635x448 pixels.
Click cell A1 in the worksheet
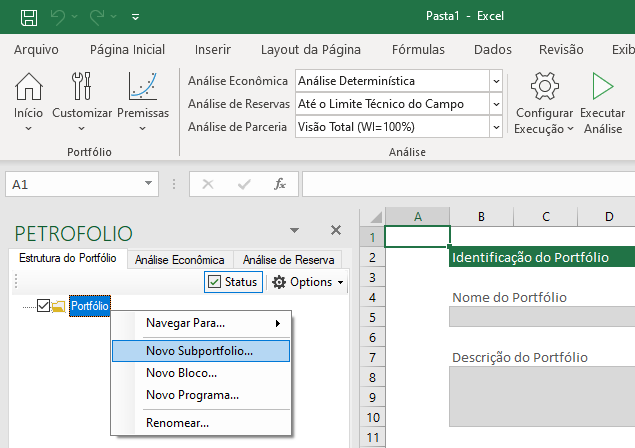(418, 237)
